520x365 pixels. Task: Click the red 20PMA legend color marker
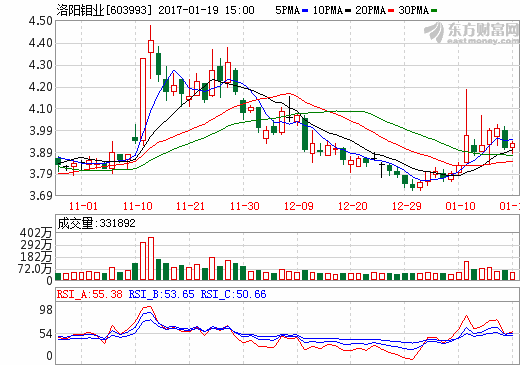click(391, 11)
